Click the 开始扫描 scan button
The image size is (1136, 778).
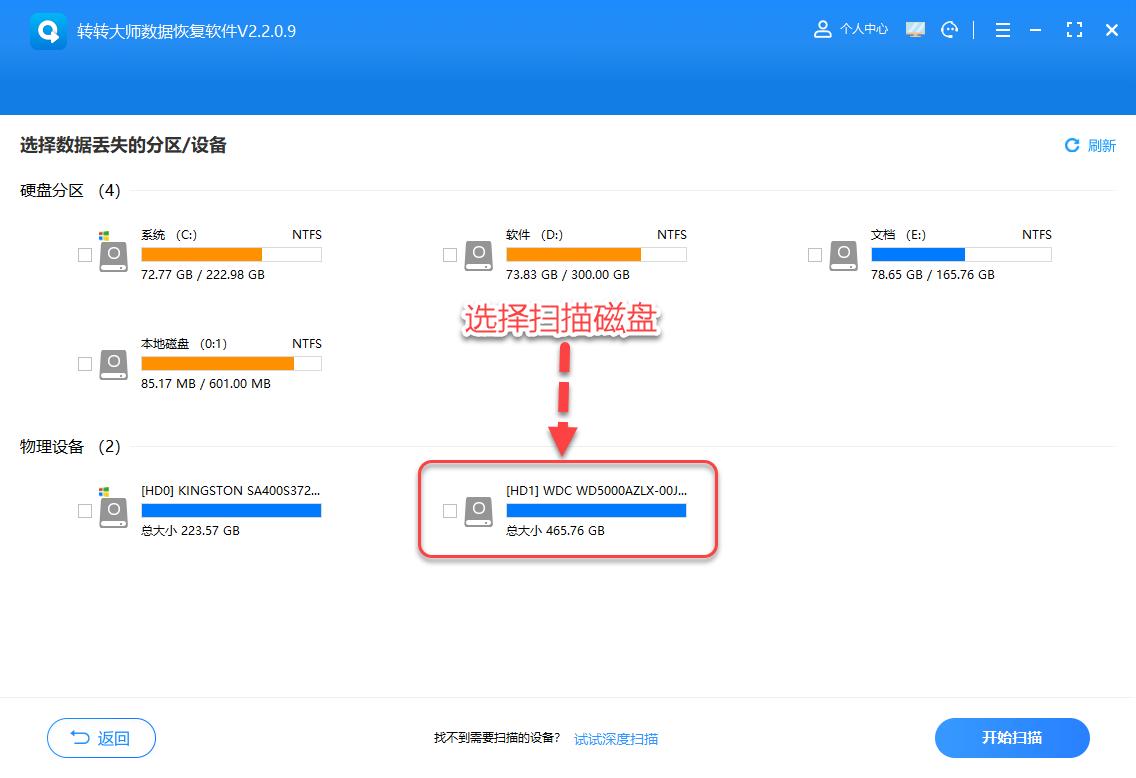click(1012, 737)
